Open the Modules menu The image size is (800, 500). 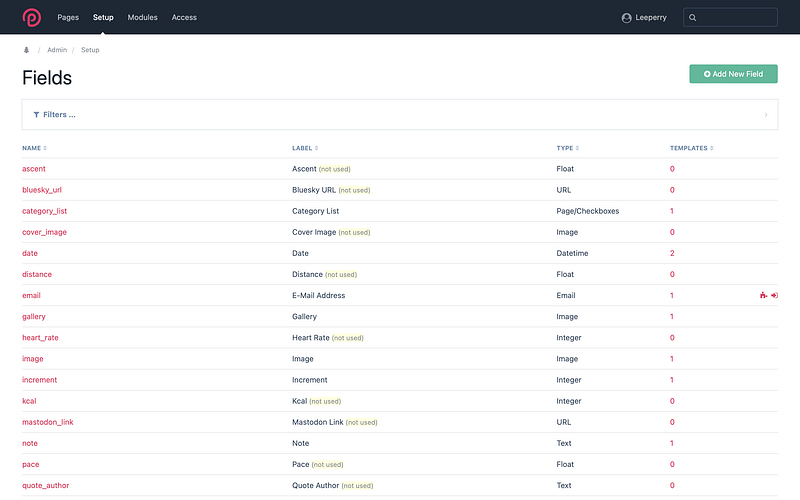click(x=142, y=17)
